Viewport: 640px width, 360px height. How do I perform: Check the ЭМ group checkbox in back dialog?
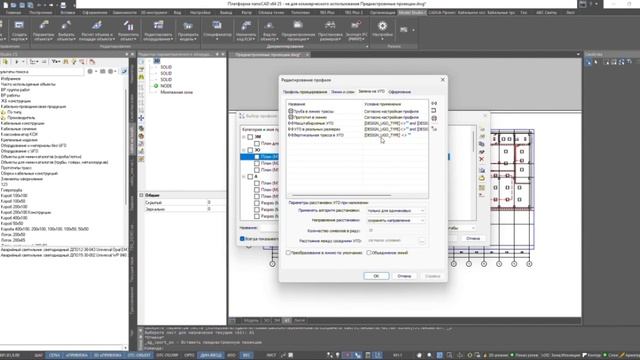pyautogui.click(x=250, y=137)
